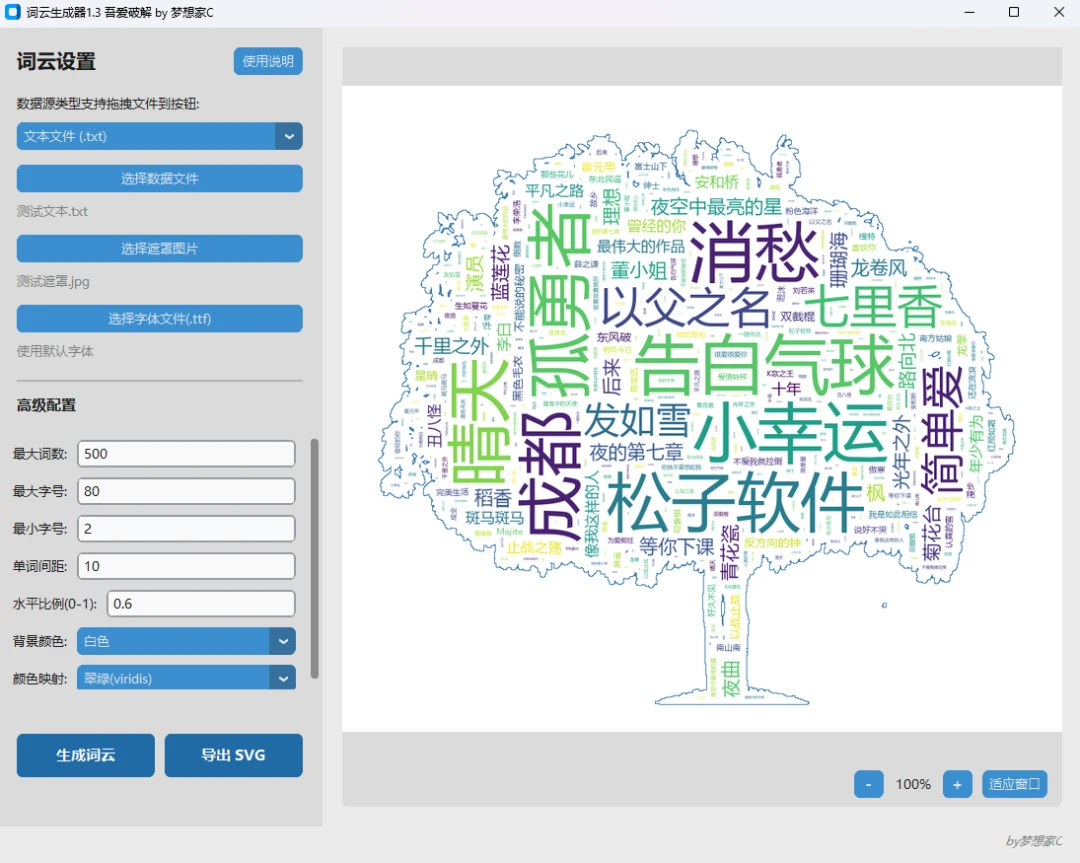Image resolution: width=1080 pixels, height=863 pixels.
Task: Zoom out using the minus button
Action: pyautogui.click(x=868, y=784)
